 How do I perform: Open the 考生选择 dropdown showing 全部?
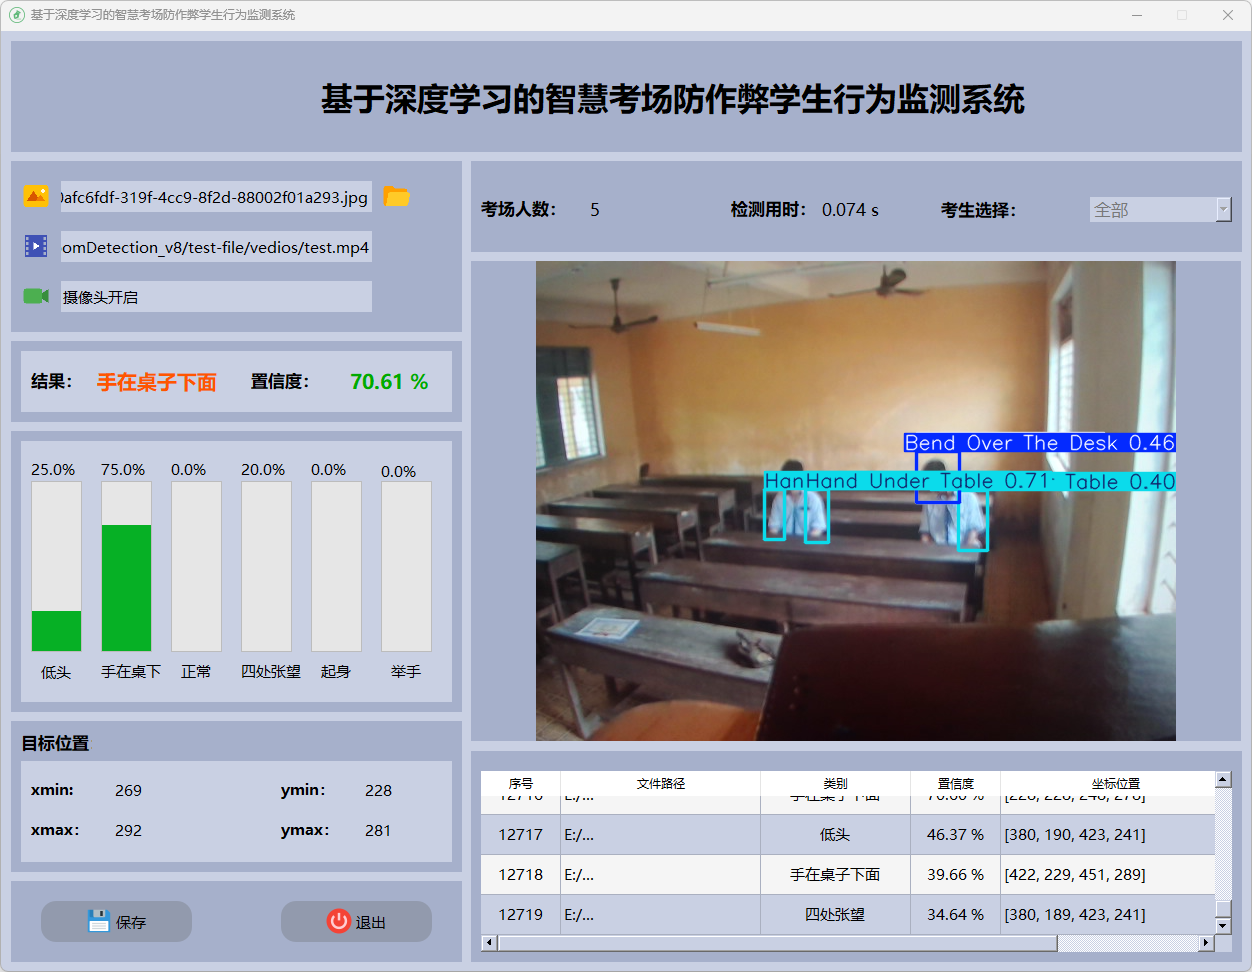coord(1152,209)
